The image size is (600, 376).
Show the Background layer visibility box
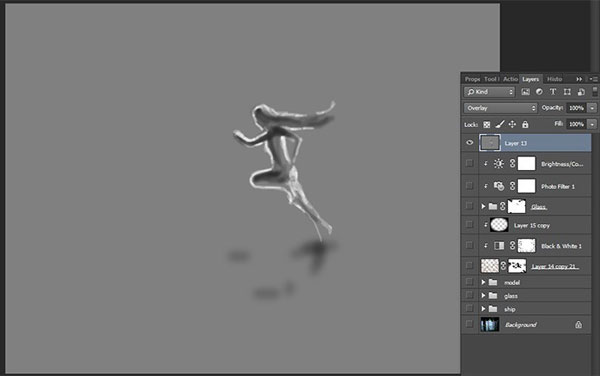469,324
